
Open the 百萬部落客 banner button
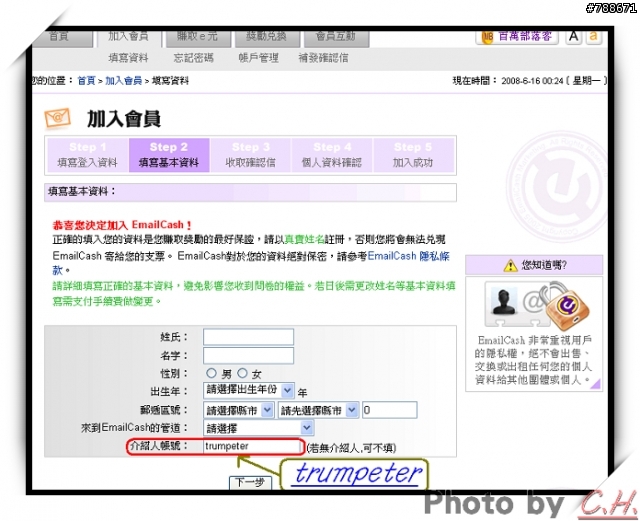[x=517, y=36]
